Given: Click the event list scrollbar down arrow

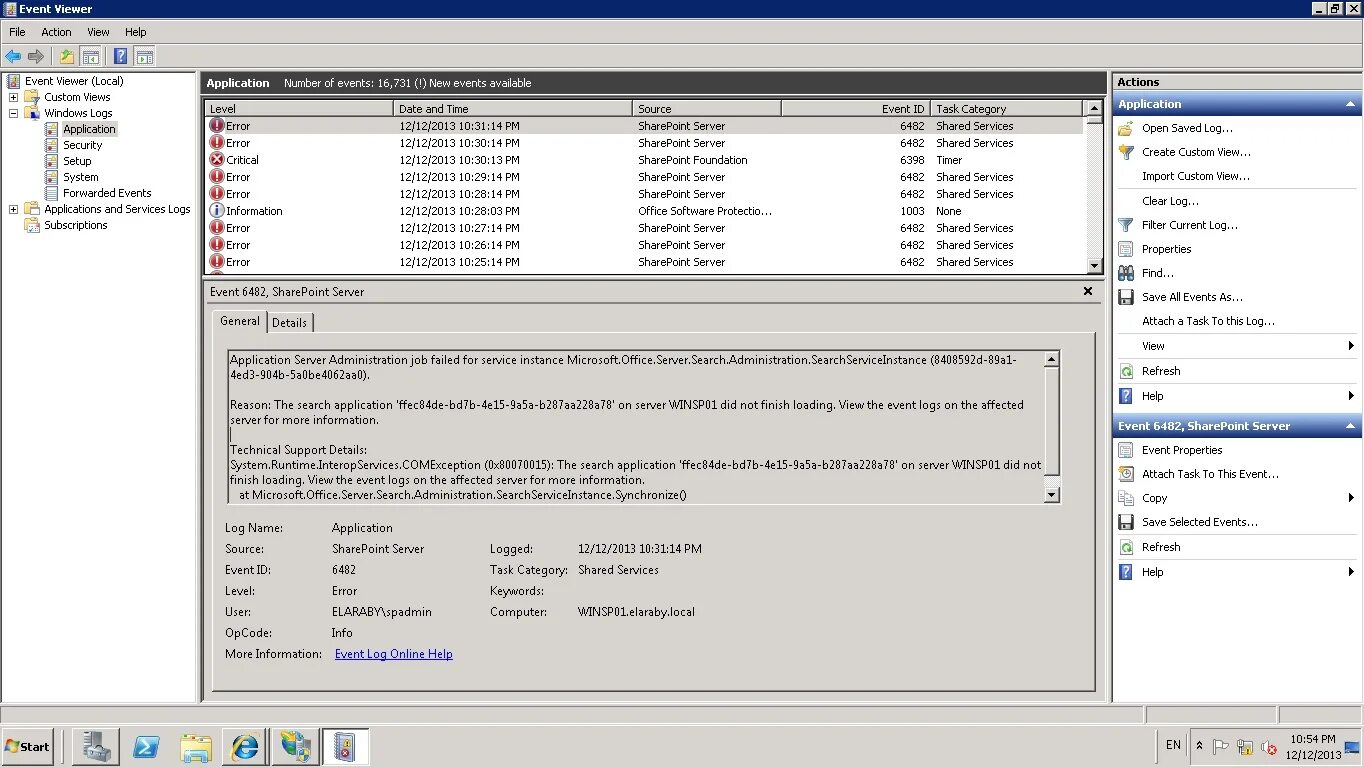Looking at the screenshot, I should 1094,266.
